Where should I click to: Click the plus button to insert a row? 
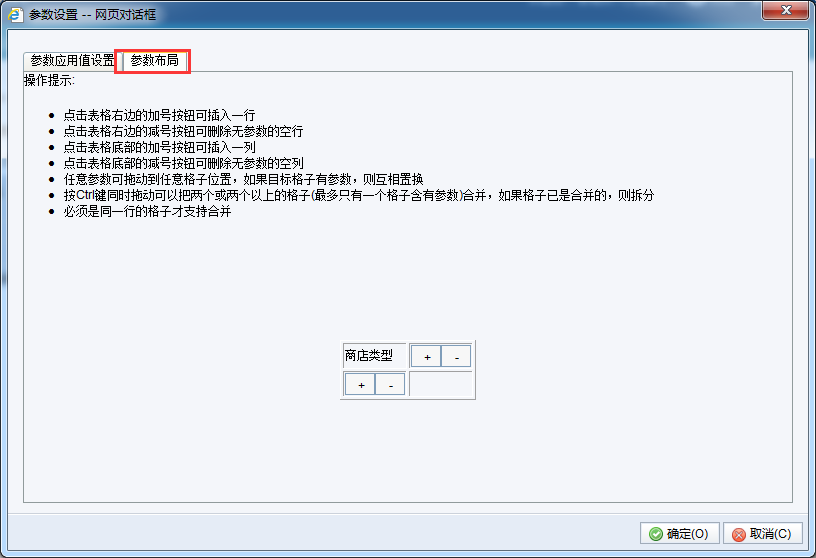(x=426, y=357)
